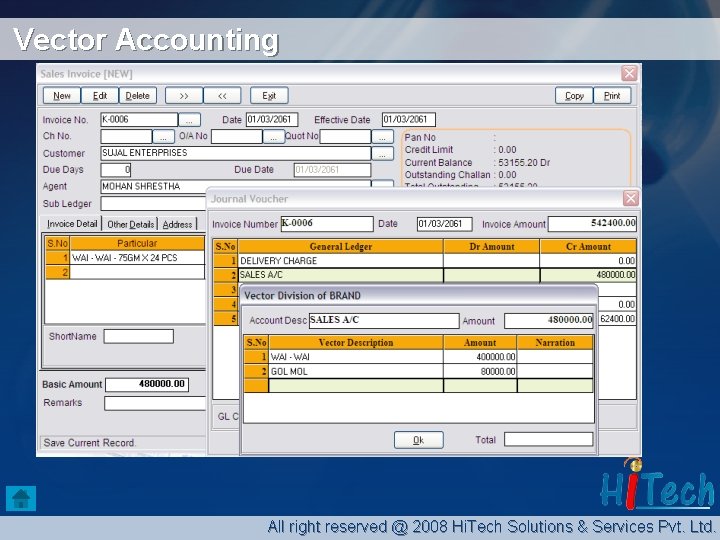Click the Basic Amount field 480000.00
The width and height of the screenshot is (720, 540).
147,384
